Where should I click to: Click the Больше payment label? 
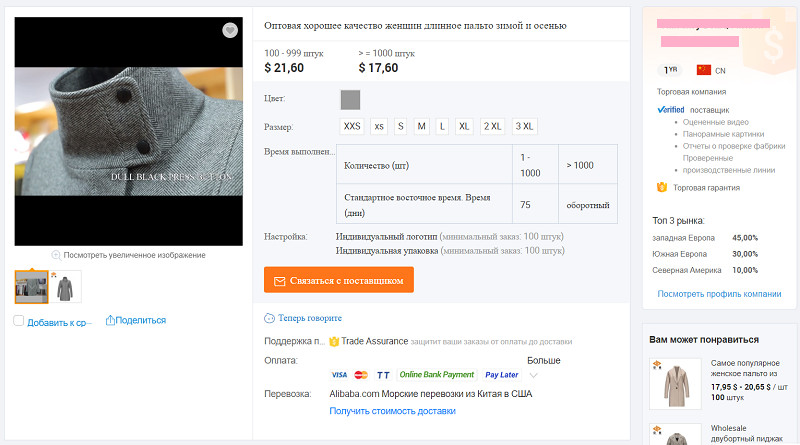point(543,360)
